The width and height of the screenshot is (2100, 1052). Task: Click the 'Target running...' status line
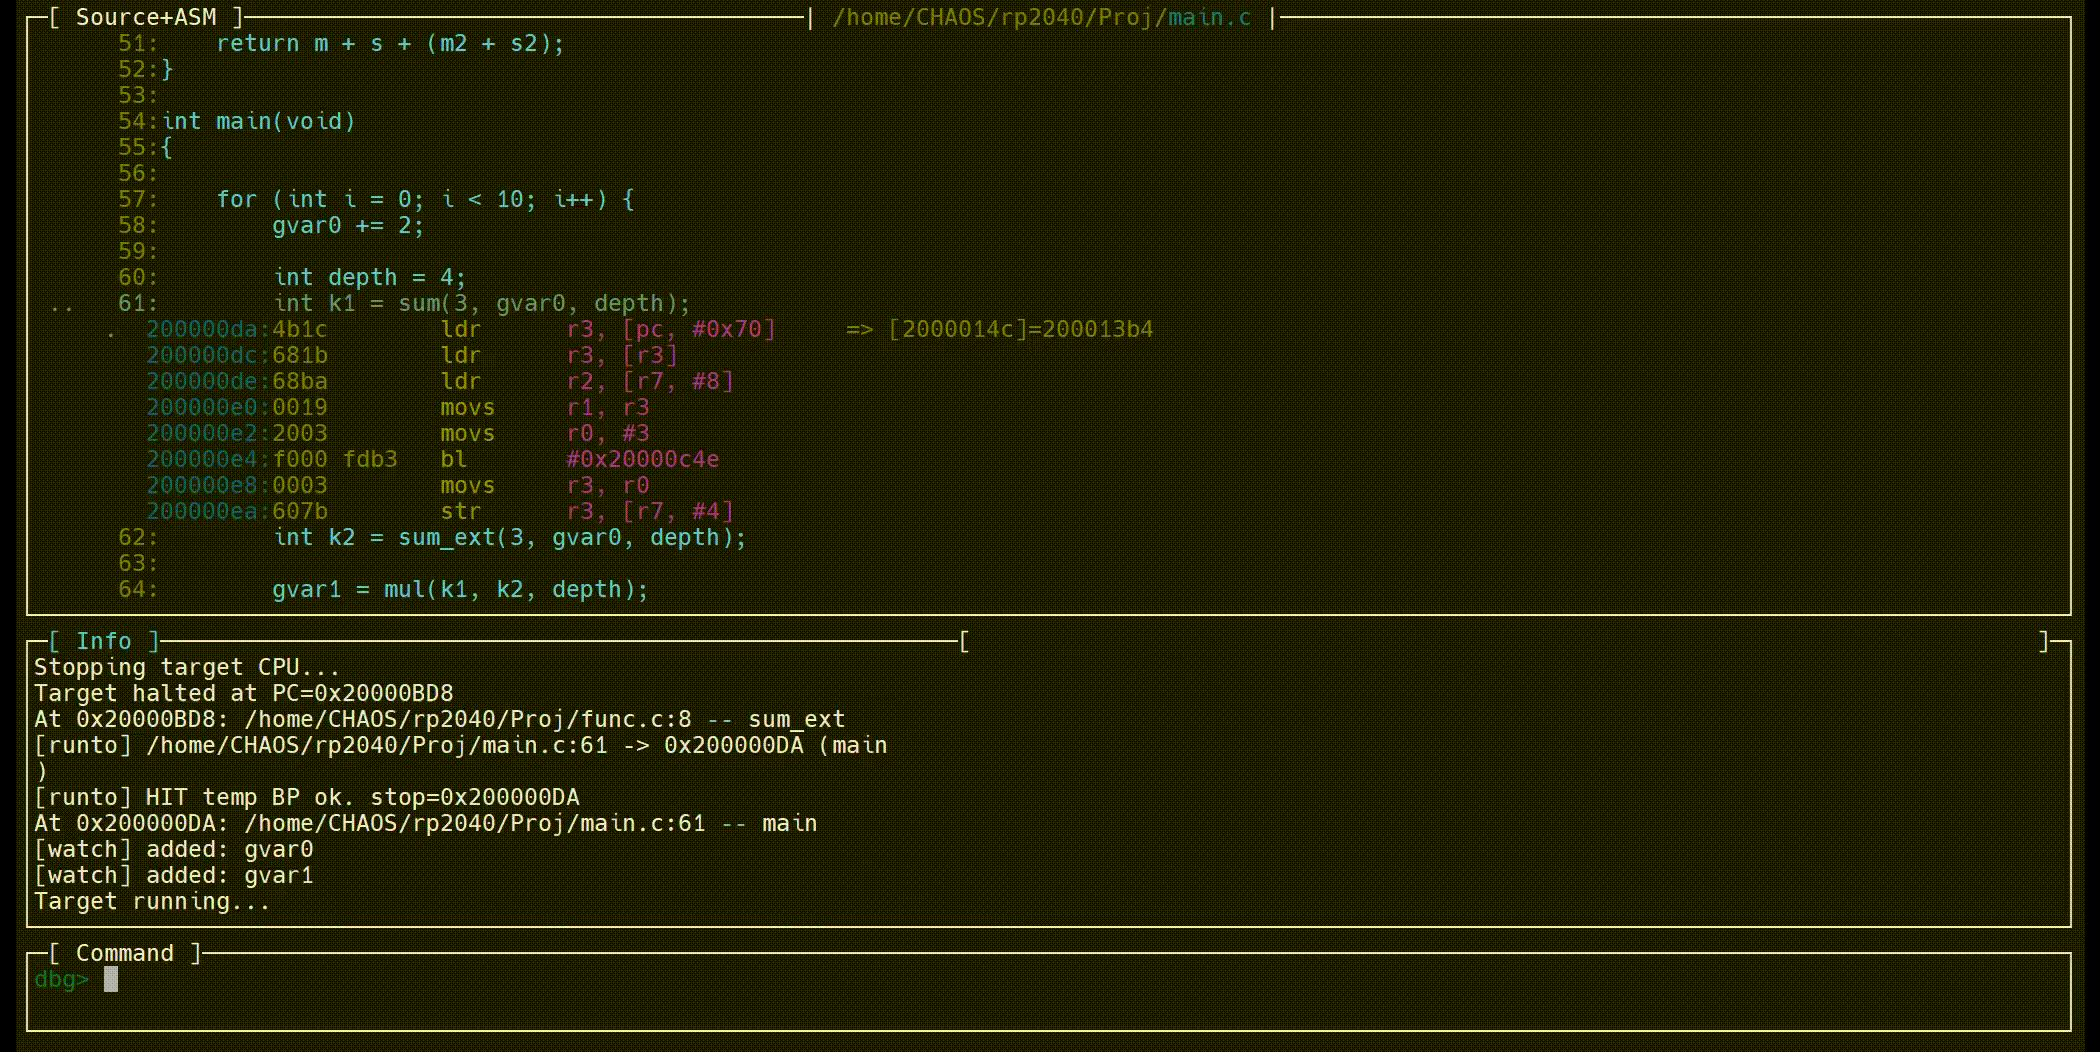click(x=152, y=901)
